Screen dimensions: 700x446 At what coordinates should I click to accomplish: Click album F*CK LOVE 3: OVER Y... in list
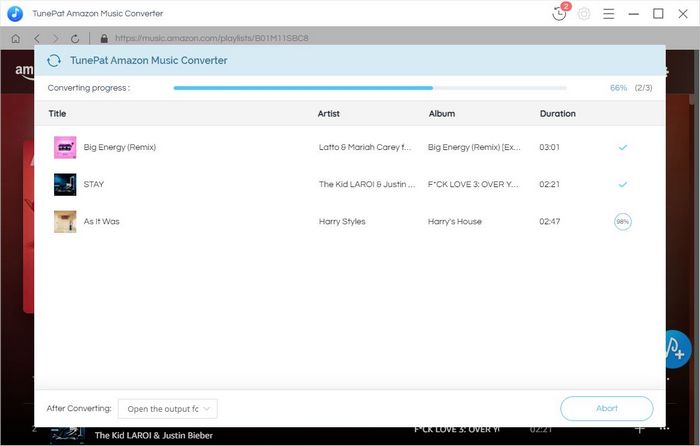(473, 184)
